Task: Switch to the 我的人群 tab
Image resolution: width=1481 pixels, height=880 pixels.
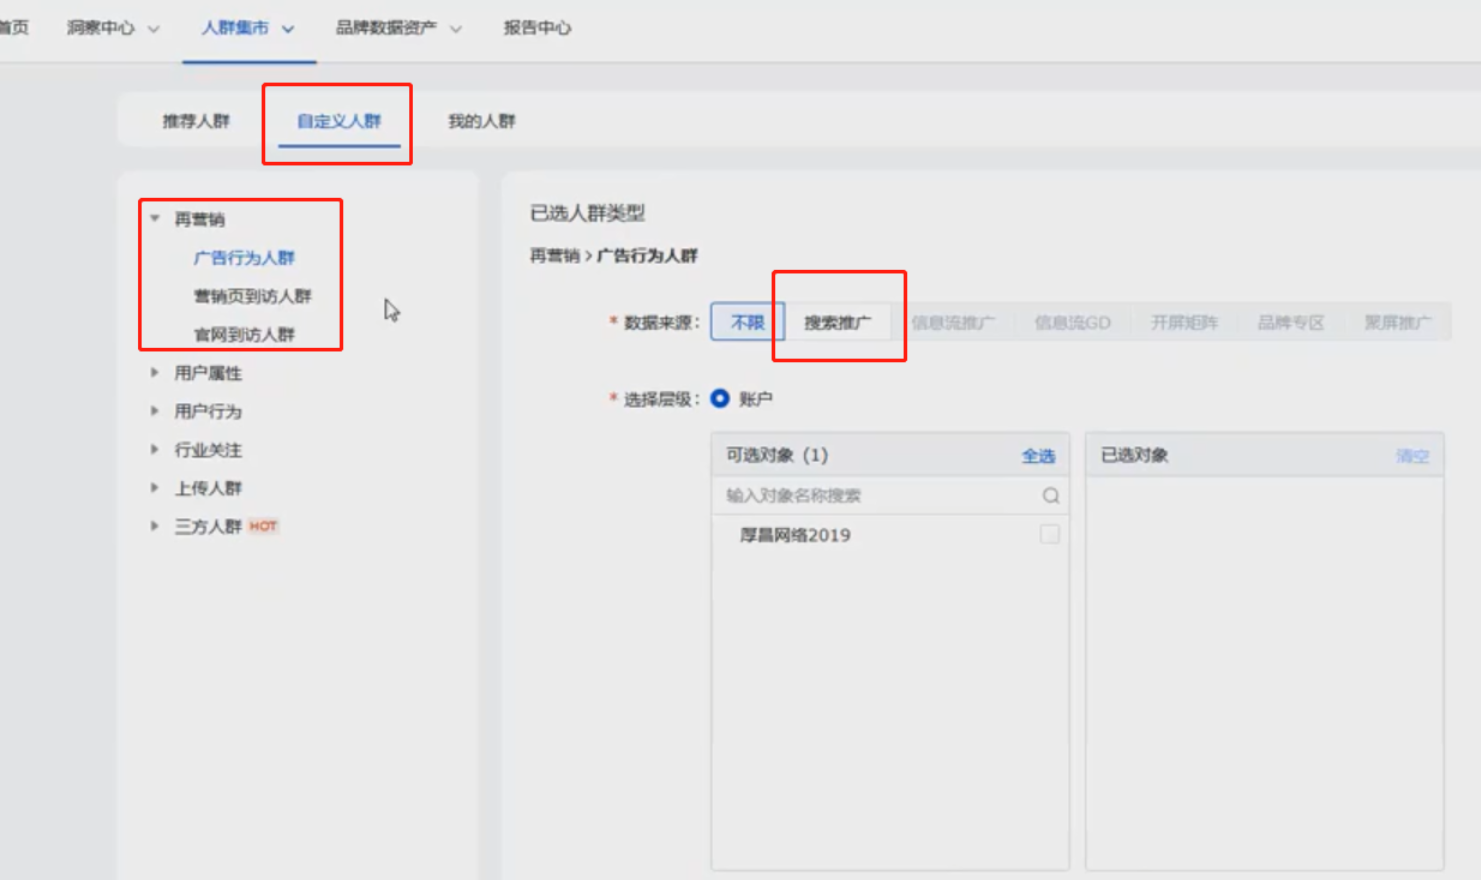Action: [481, 121]
